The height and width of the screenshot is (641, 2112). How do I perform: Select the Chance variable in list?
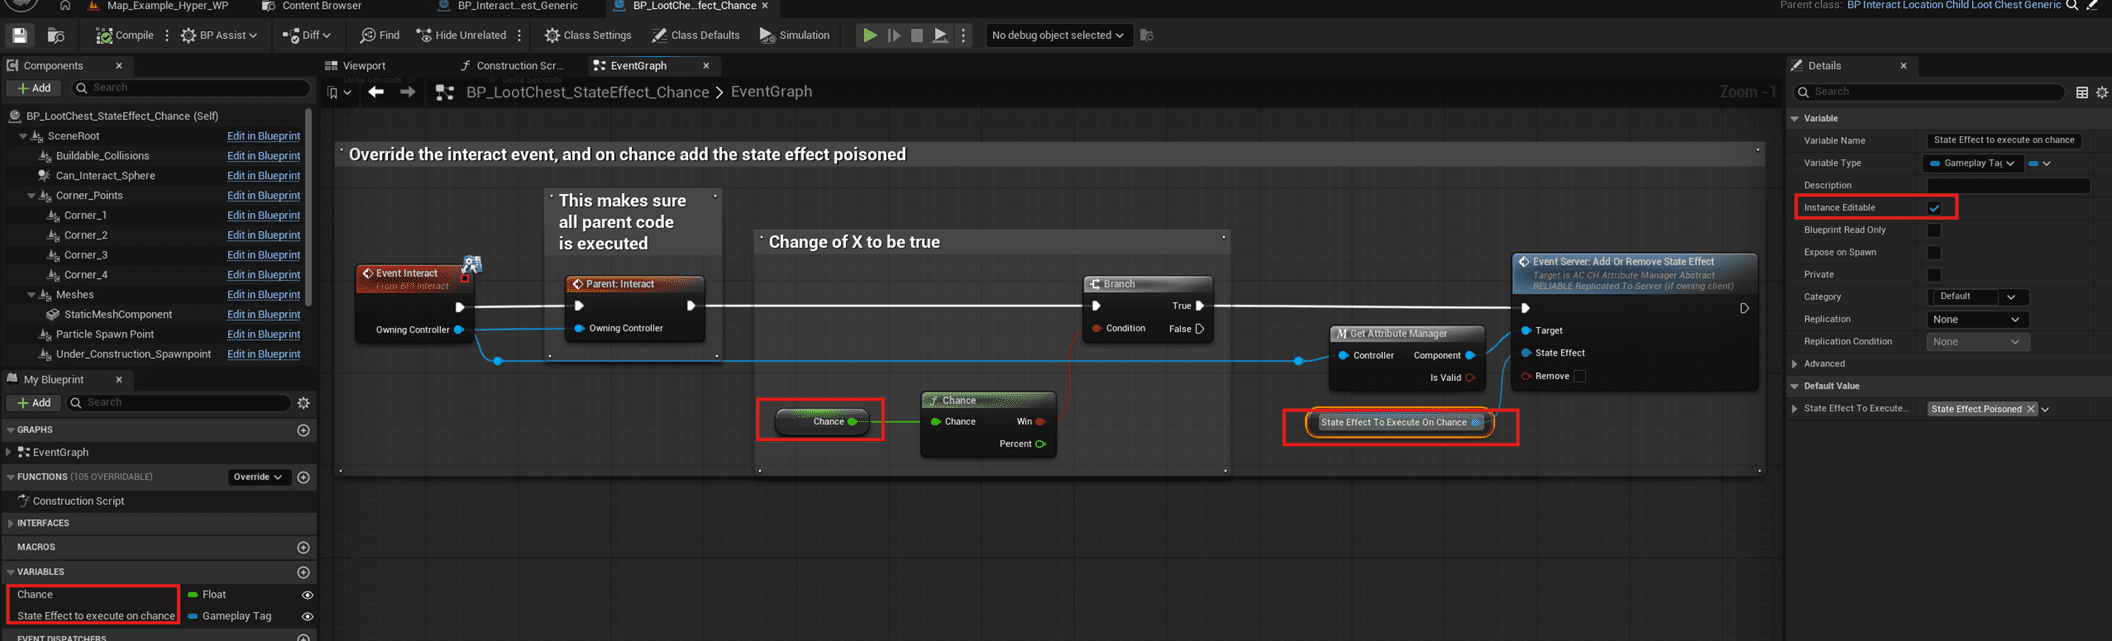click(35, 594)
